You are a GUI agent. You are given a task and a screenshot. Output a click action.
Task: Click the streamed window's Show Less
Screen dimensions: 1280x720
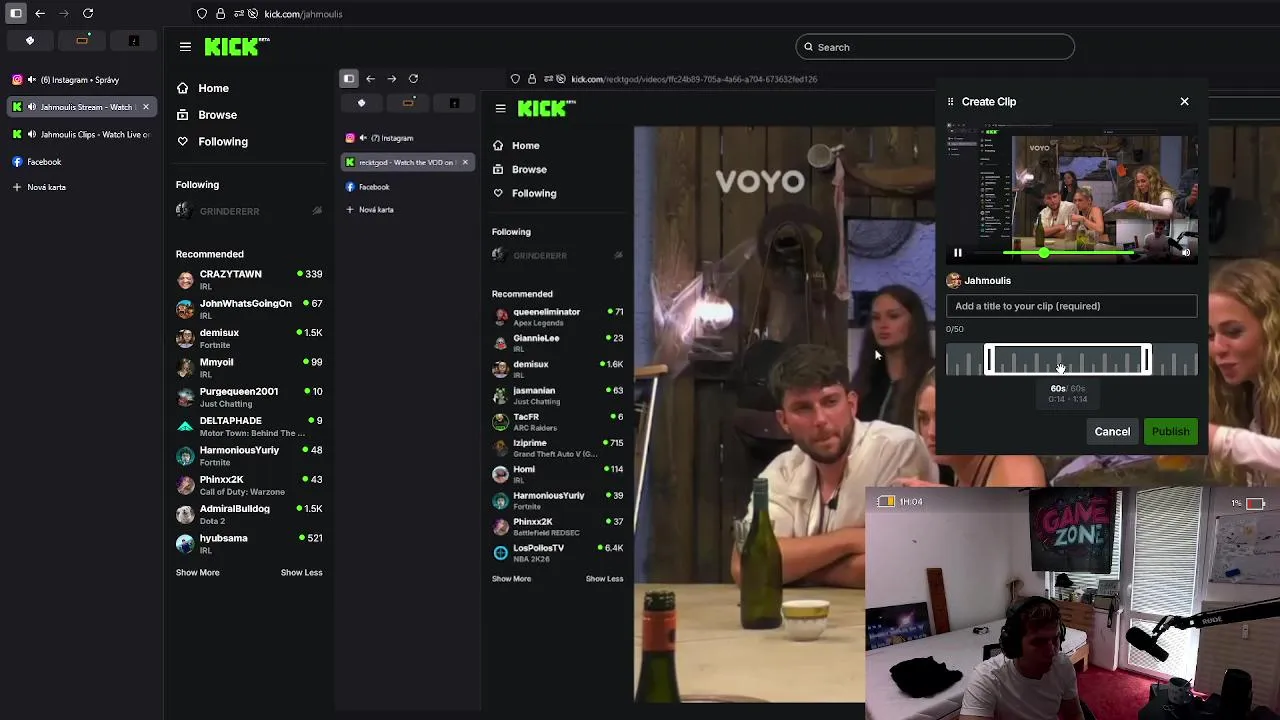coord(604,579)
